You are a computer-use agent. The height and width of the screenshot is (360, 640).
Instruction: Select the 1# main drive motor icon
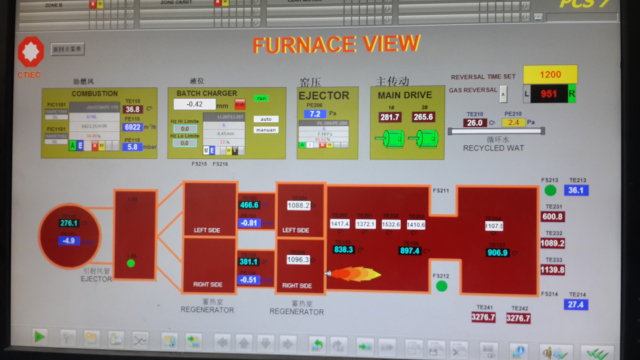point(390,139)
